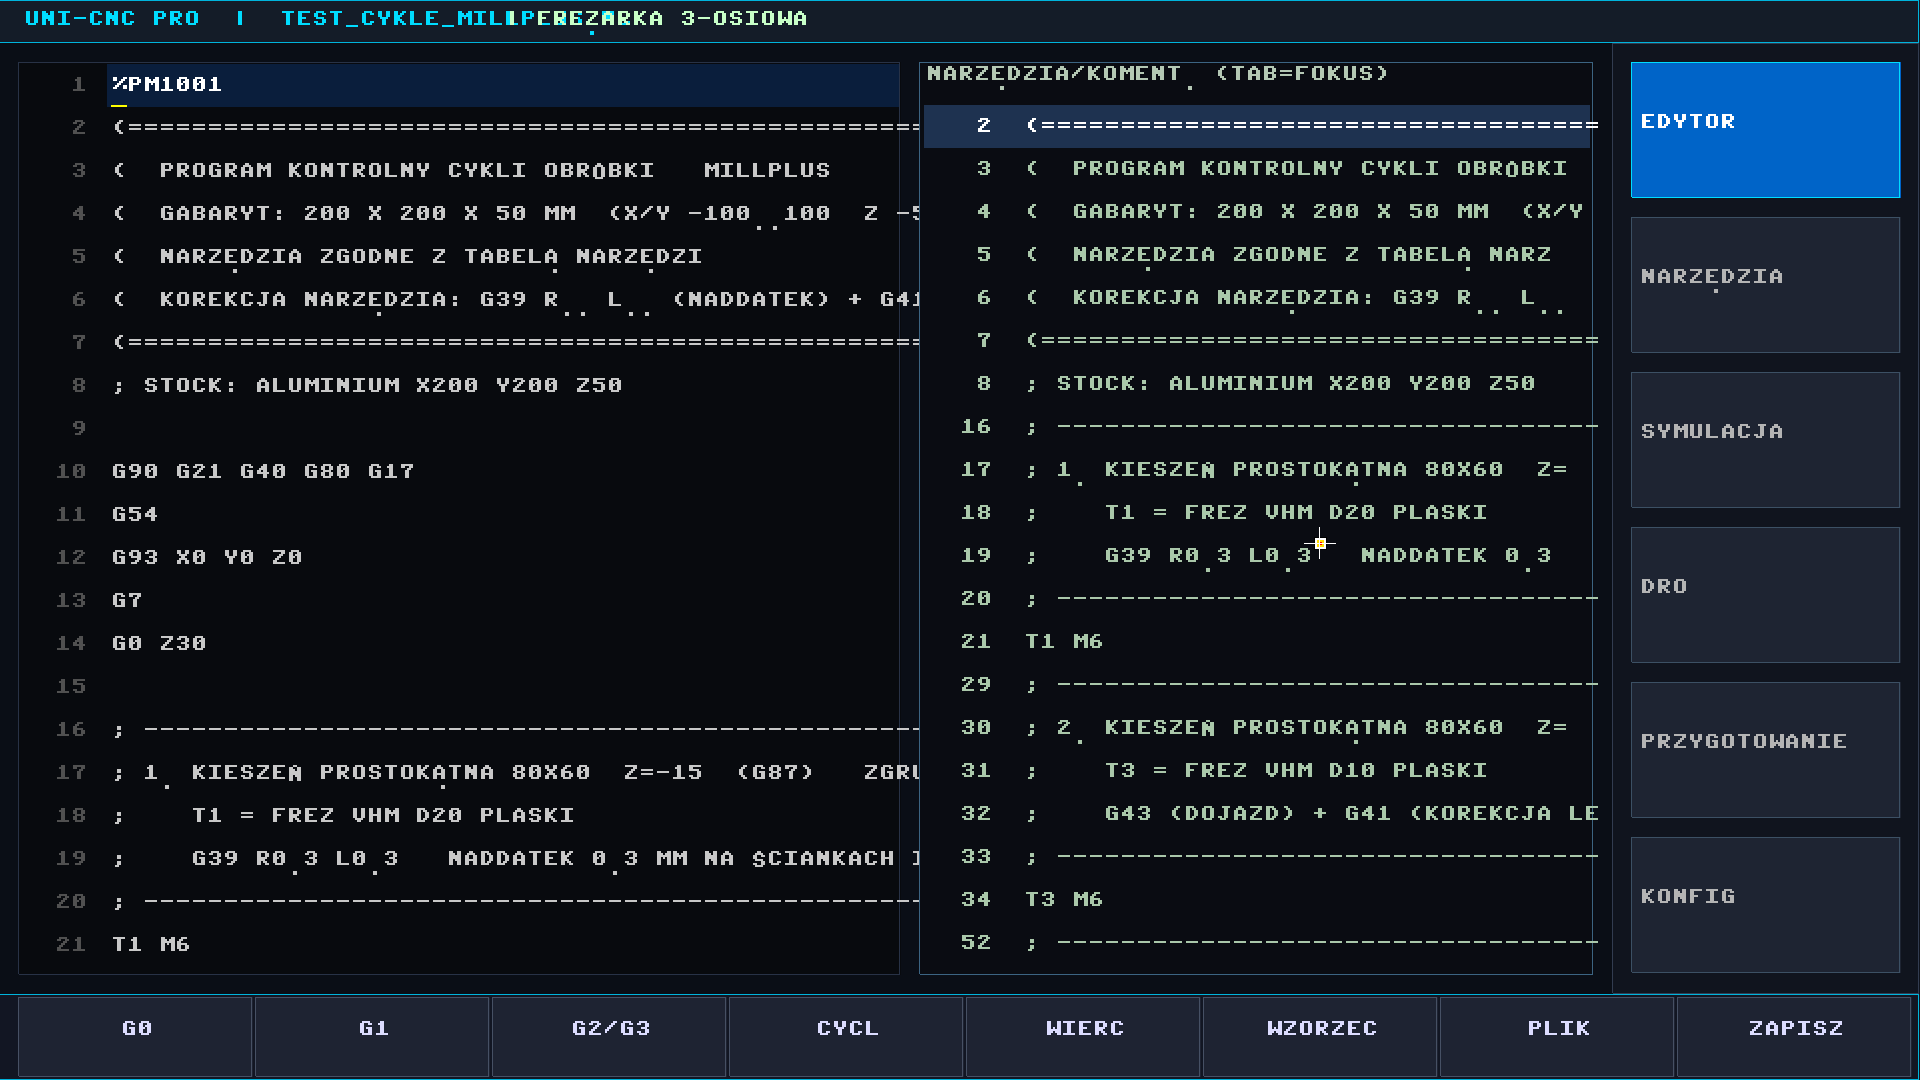Select editor line 21 T1 M6
The height and width of the screenshot is (1080, 1920).
[x=460, y=944]
